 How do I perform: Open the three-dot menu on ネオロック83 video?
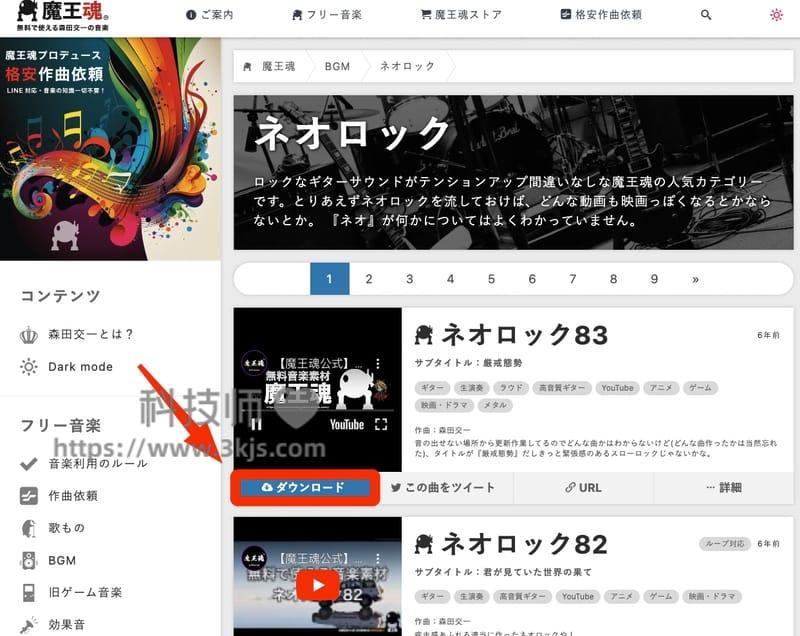pyautogui.click(x=378, y=363)
